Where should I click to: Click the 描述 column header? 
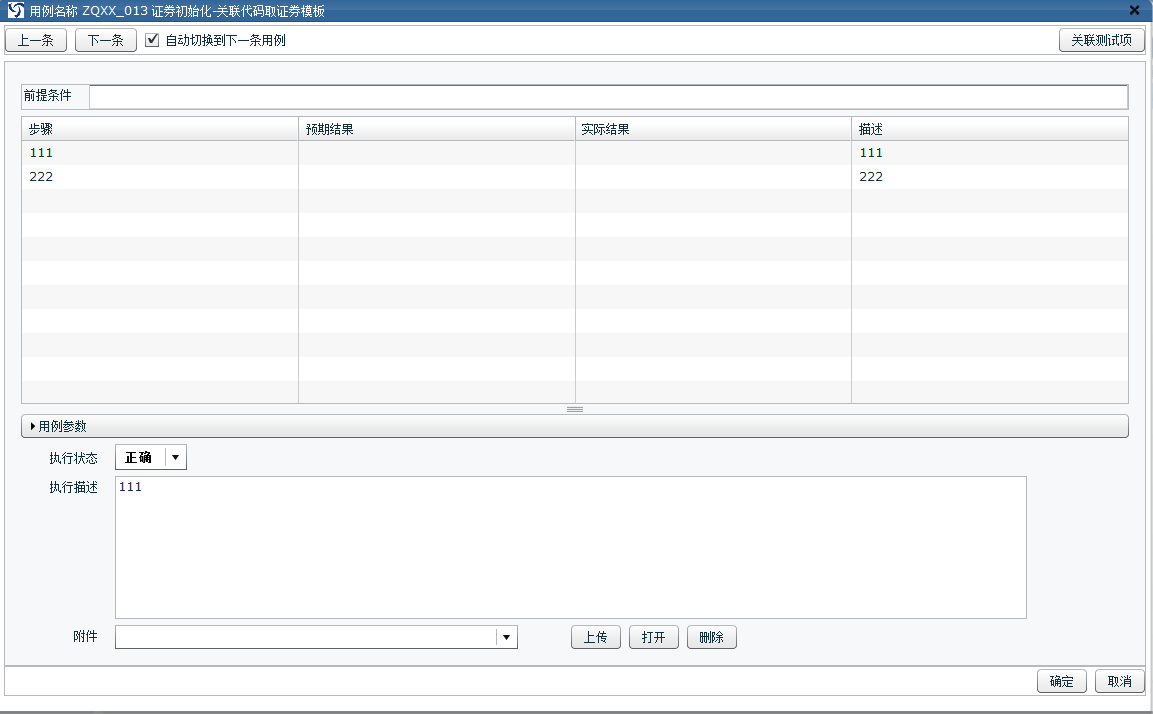click(x=989, y=129)
